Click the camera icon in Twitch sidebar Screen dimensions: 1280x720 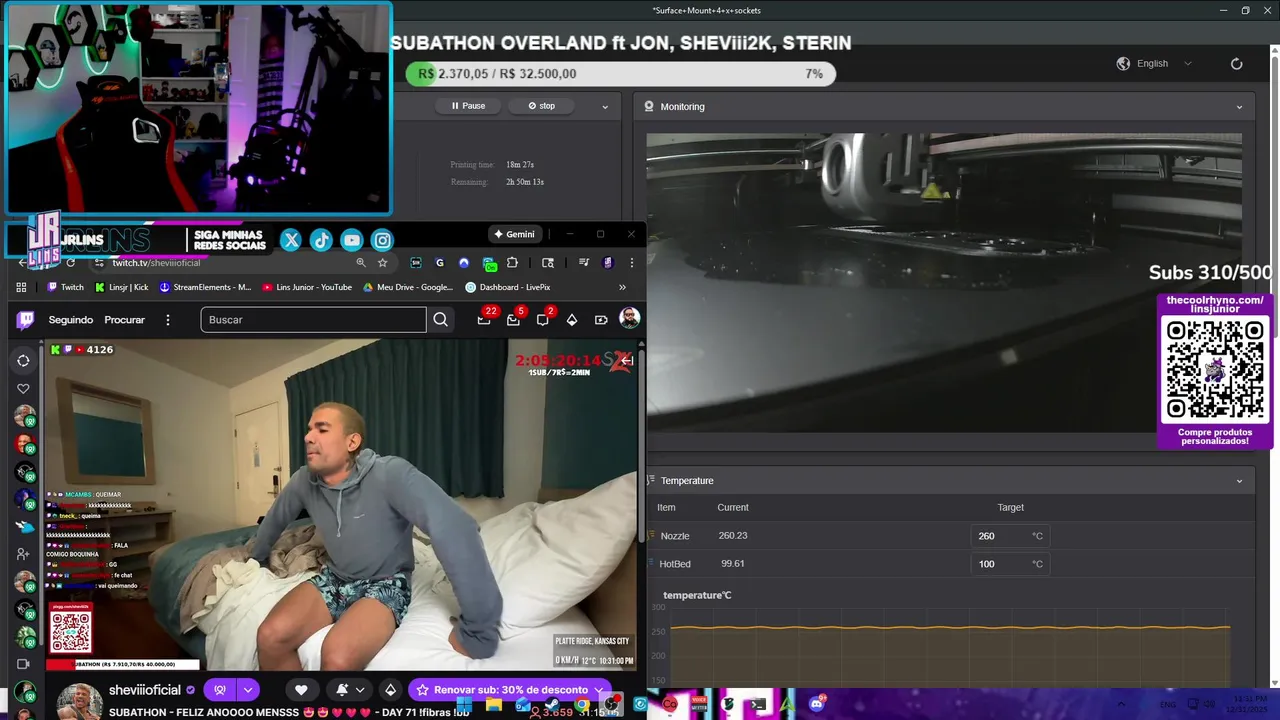[23, 664]
